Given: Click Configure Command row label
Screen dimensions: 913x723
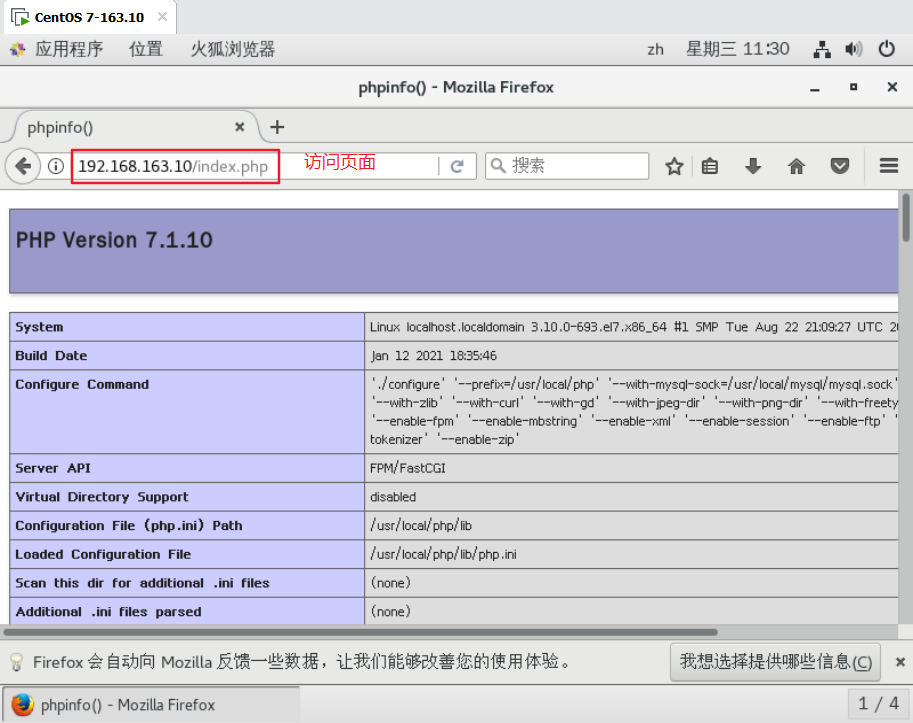Looking at the screenshot, I should tap(82, 384).
